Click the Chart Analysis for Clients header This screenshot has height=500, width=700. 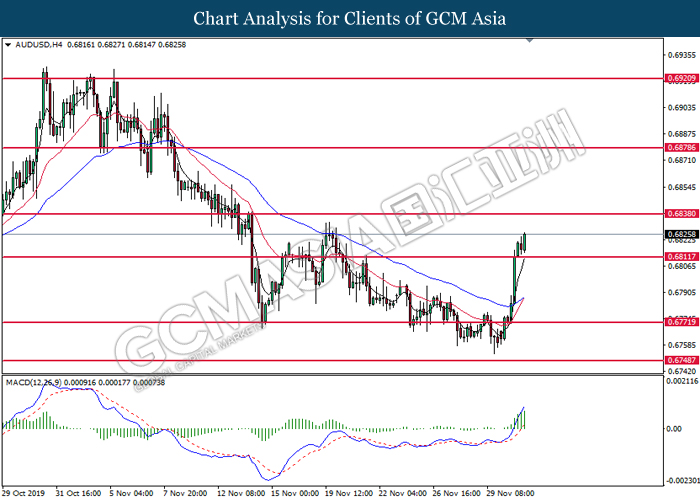pyautogui.click(x=350, y=19)
